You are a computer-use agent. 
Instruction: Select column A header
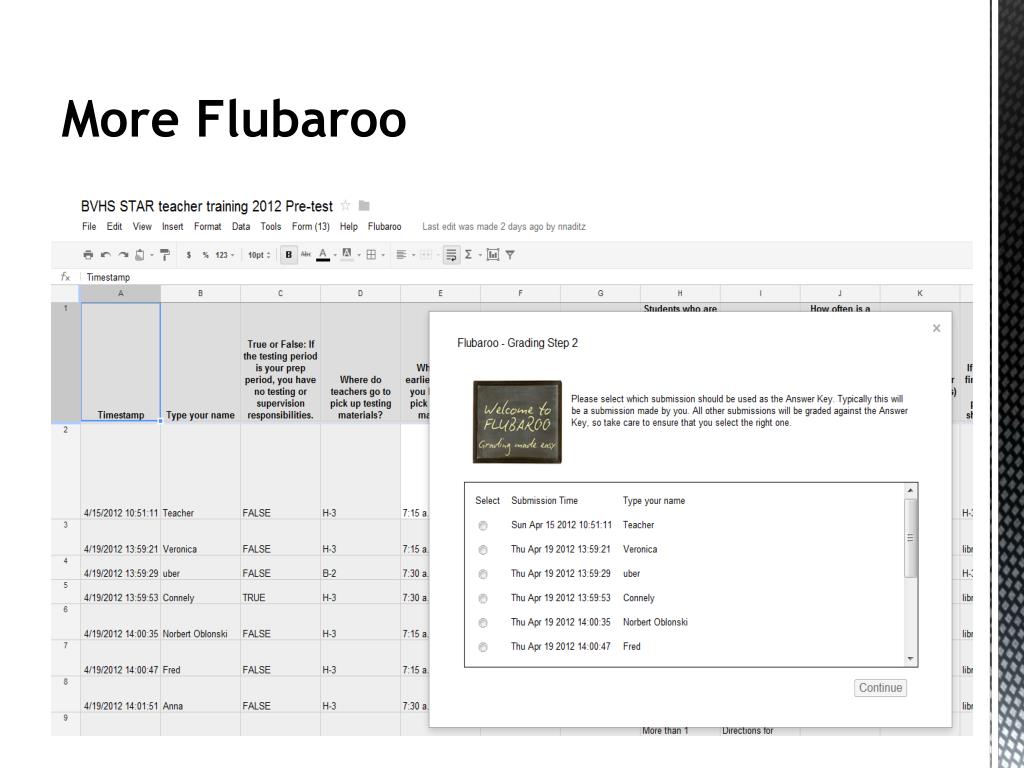pos(120,293)
